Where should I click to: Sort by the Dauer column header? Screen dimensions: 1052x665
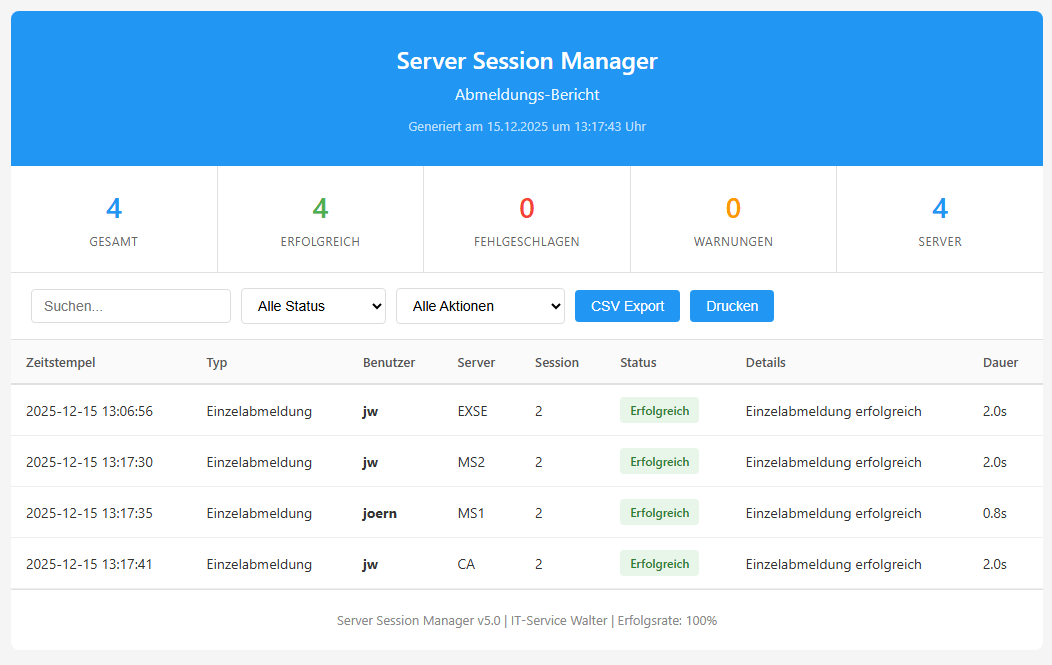click(1000, 362)
